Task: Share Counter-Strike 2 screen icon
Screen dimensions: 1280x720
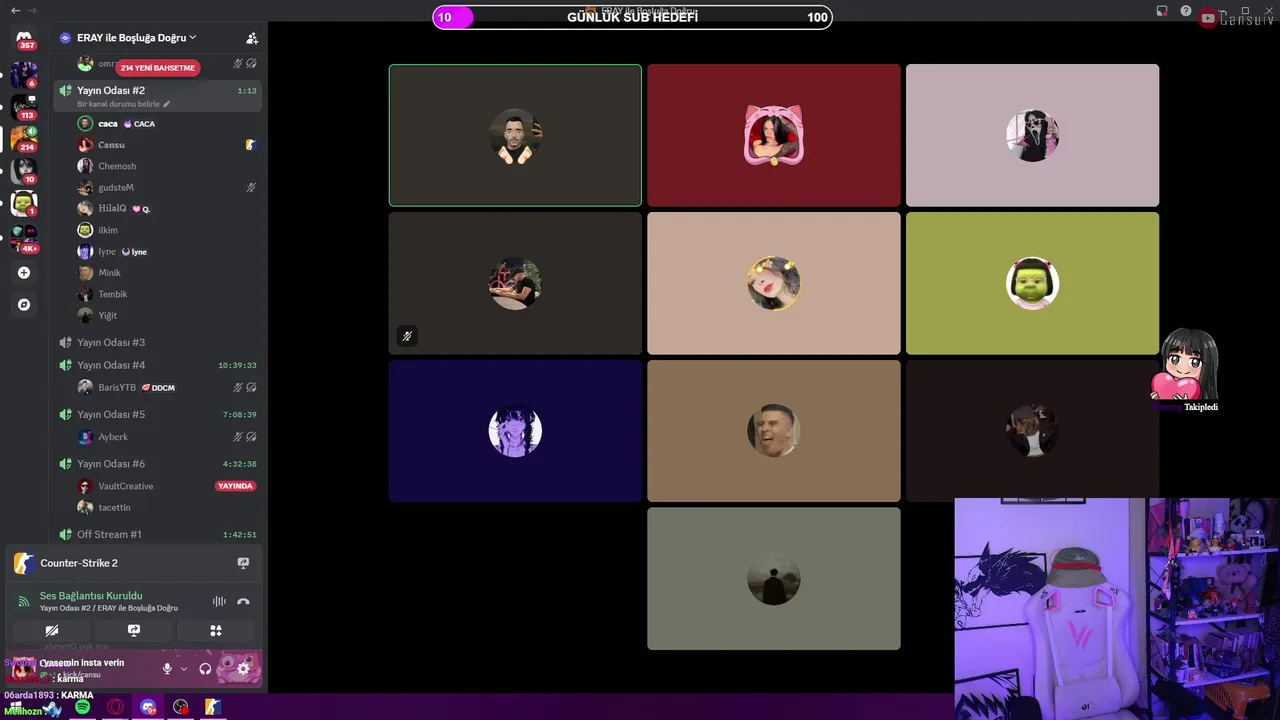Action: tap(243, 563)
